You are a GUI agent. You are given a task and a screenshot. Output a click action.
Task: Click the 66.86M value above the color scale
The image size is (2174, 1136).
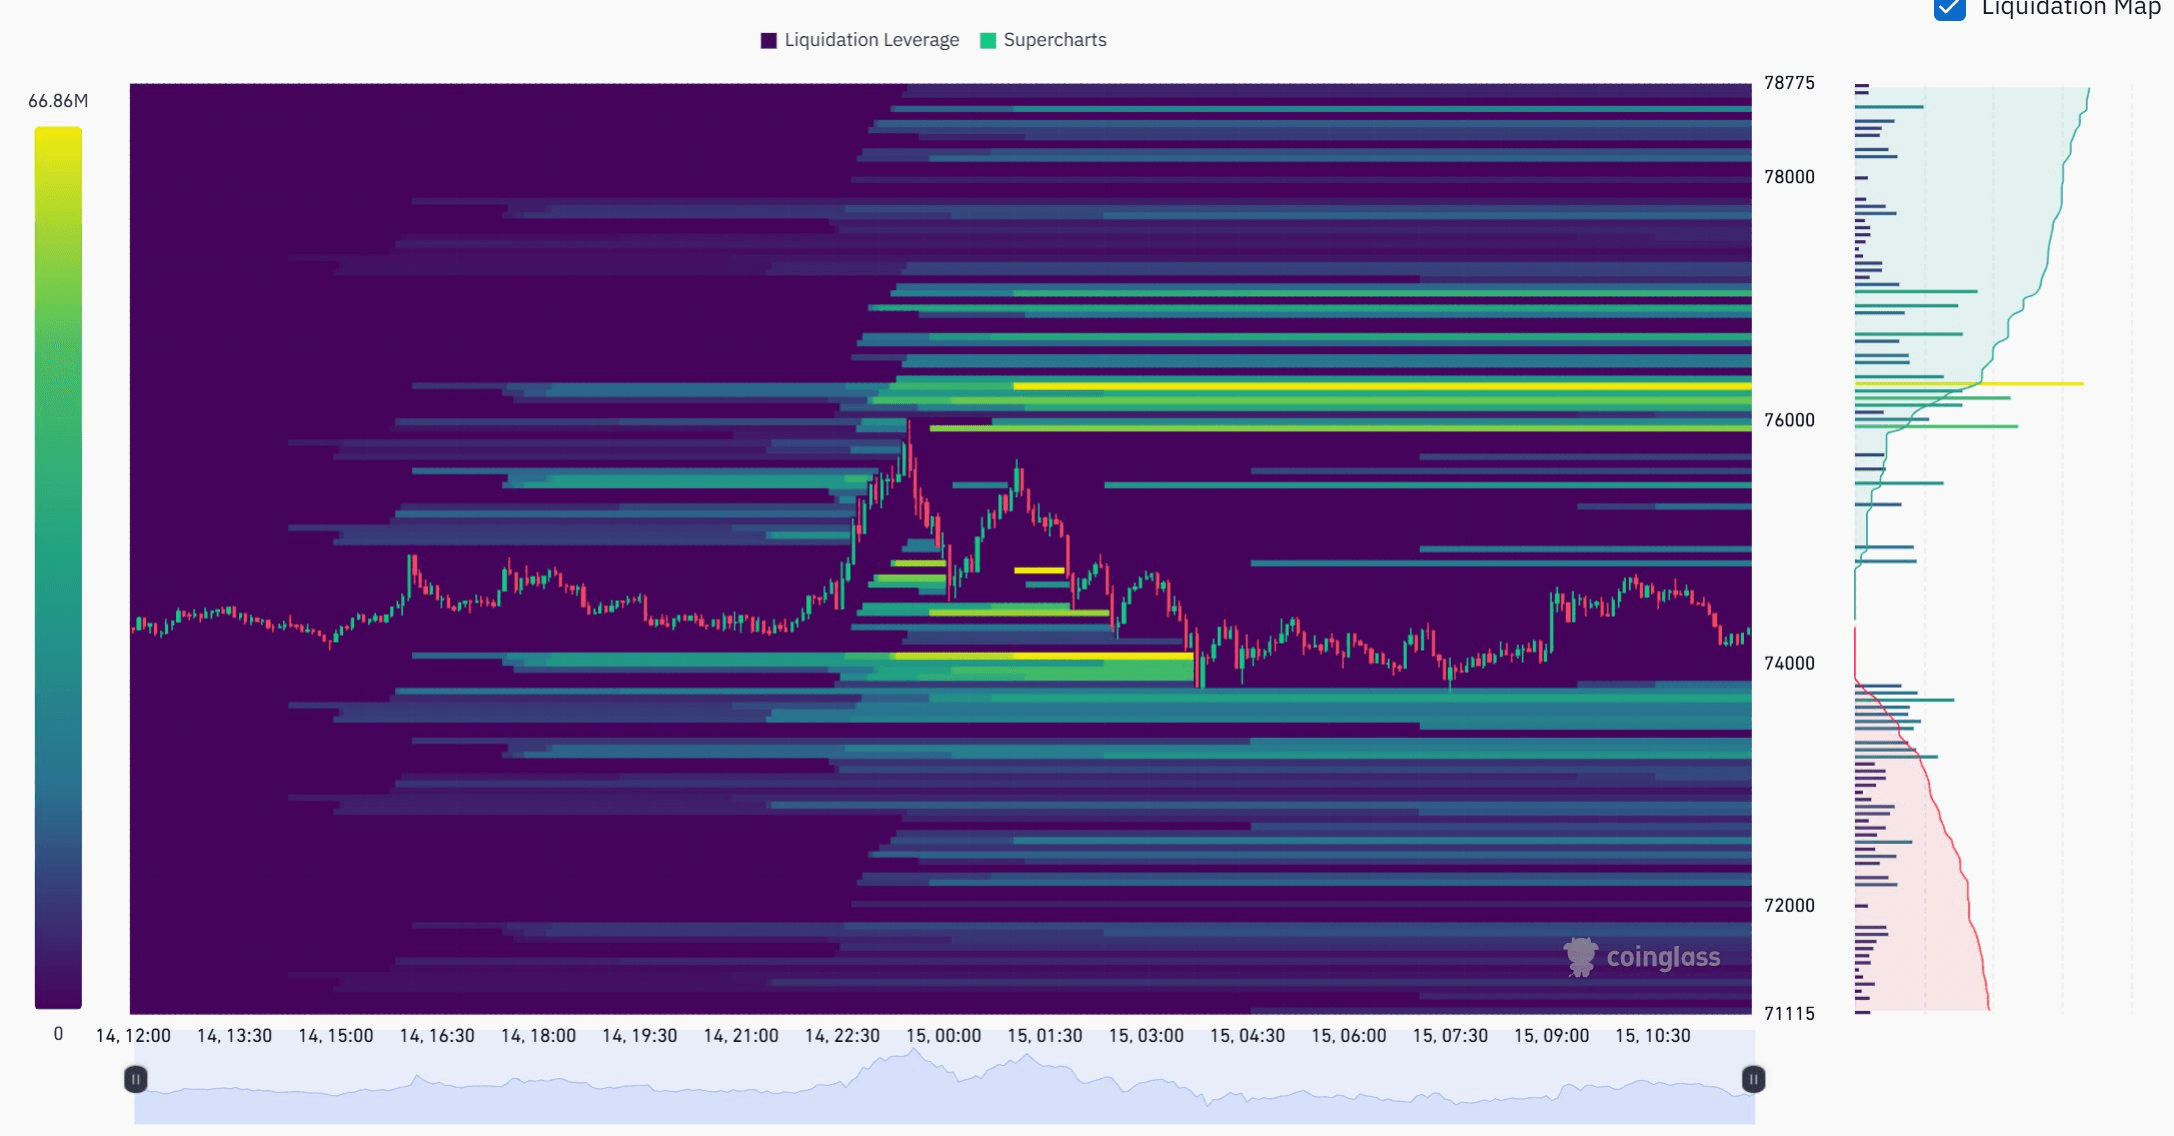(x=57, y=100)
